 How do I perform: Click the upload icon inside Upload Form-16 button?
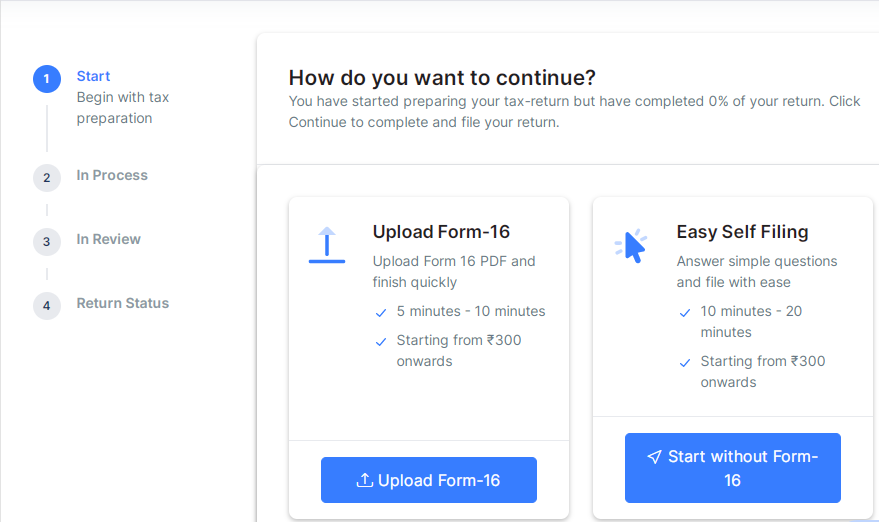364,480
